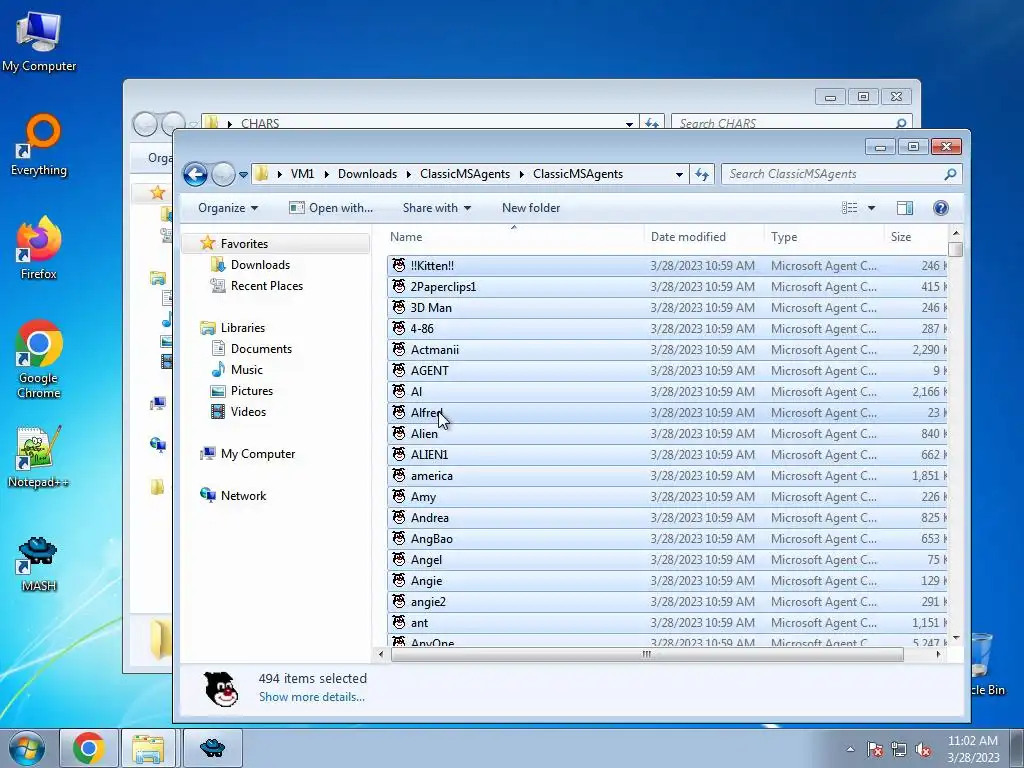The image size is (1024, 768).
Task: Open My Computer desktop icon
Action: coord(39,42)
